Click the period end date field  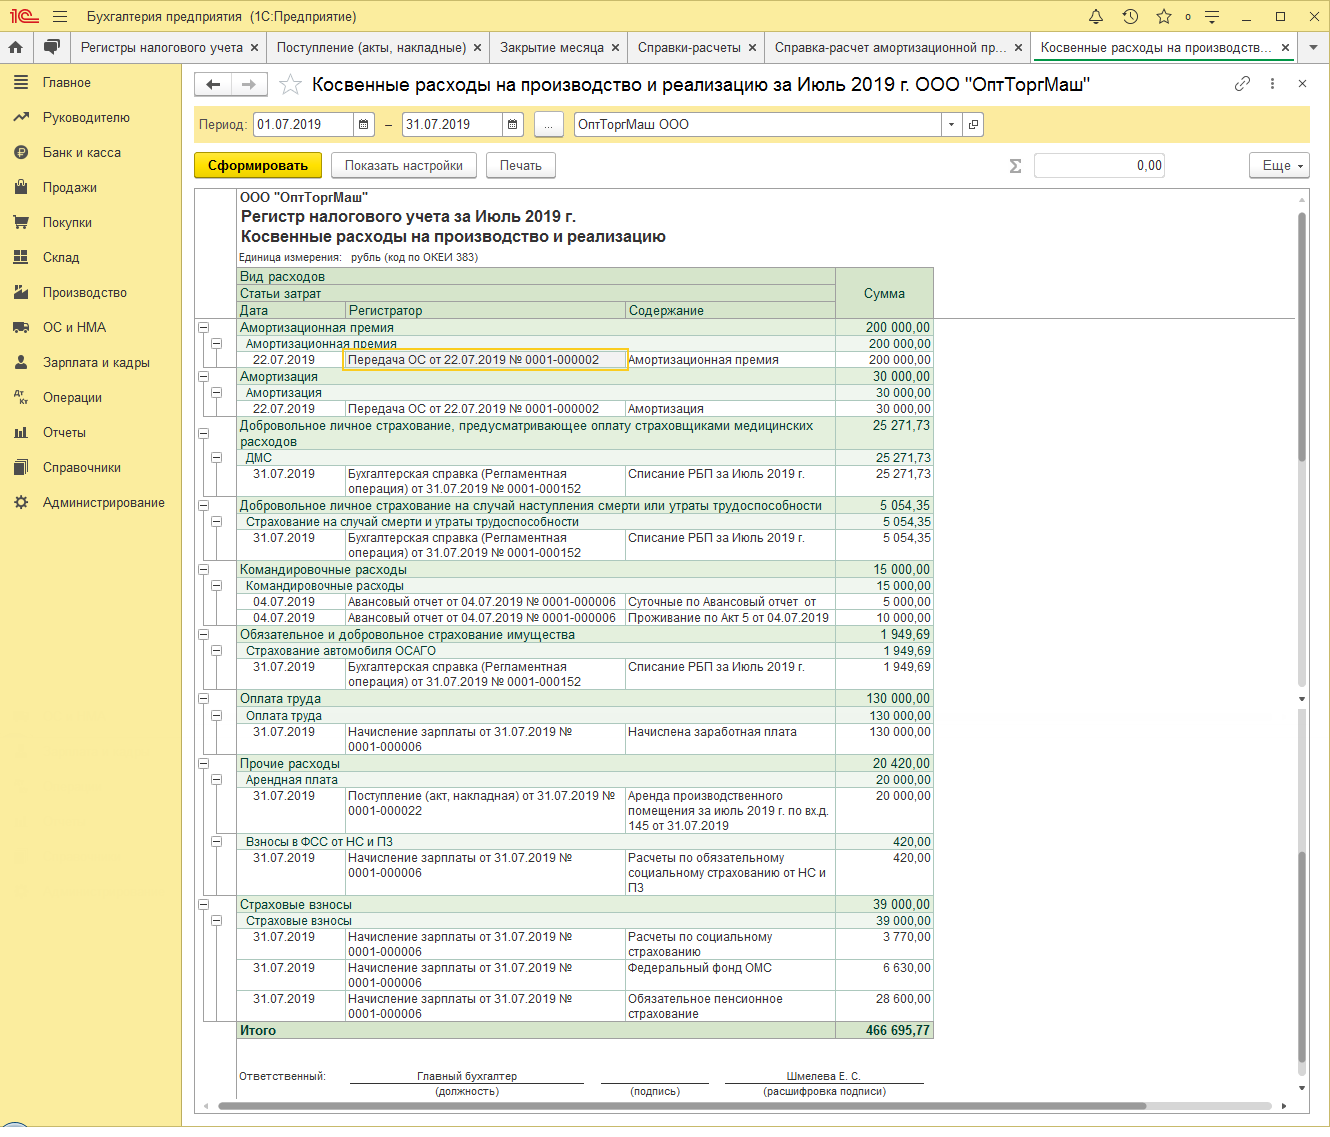click(452, 124)
